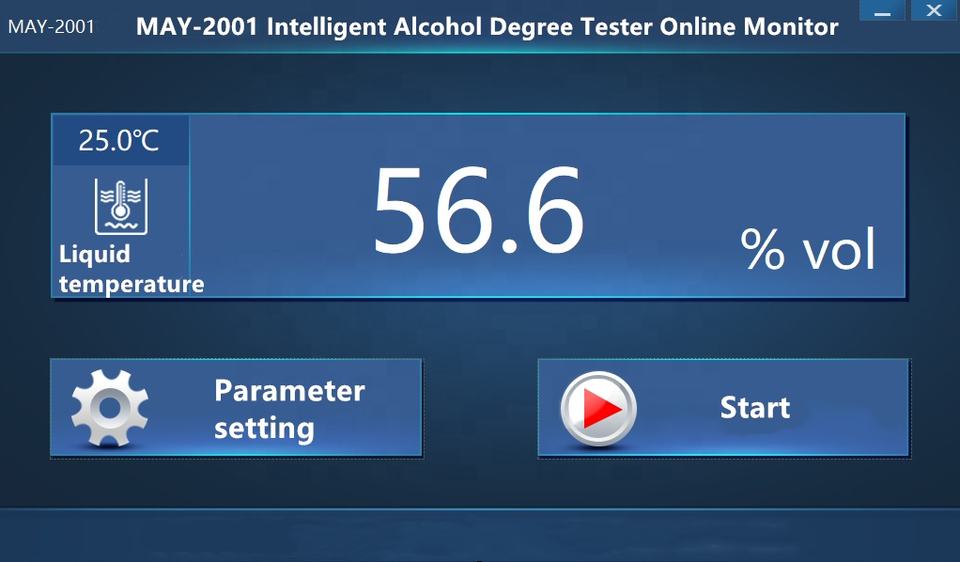Click the gear icon for parameter settings
The width and height of the screenshot is (960, 562).
pos(110,407)
